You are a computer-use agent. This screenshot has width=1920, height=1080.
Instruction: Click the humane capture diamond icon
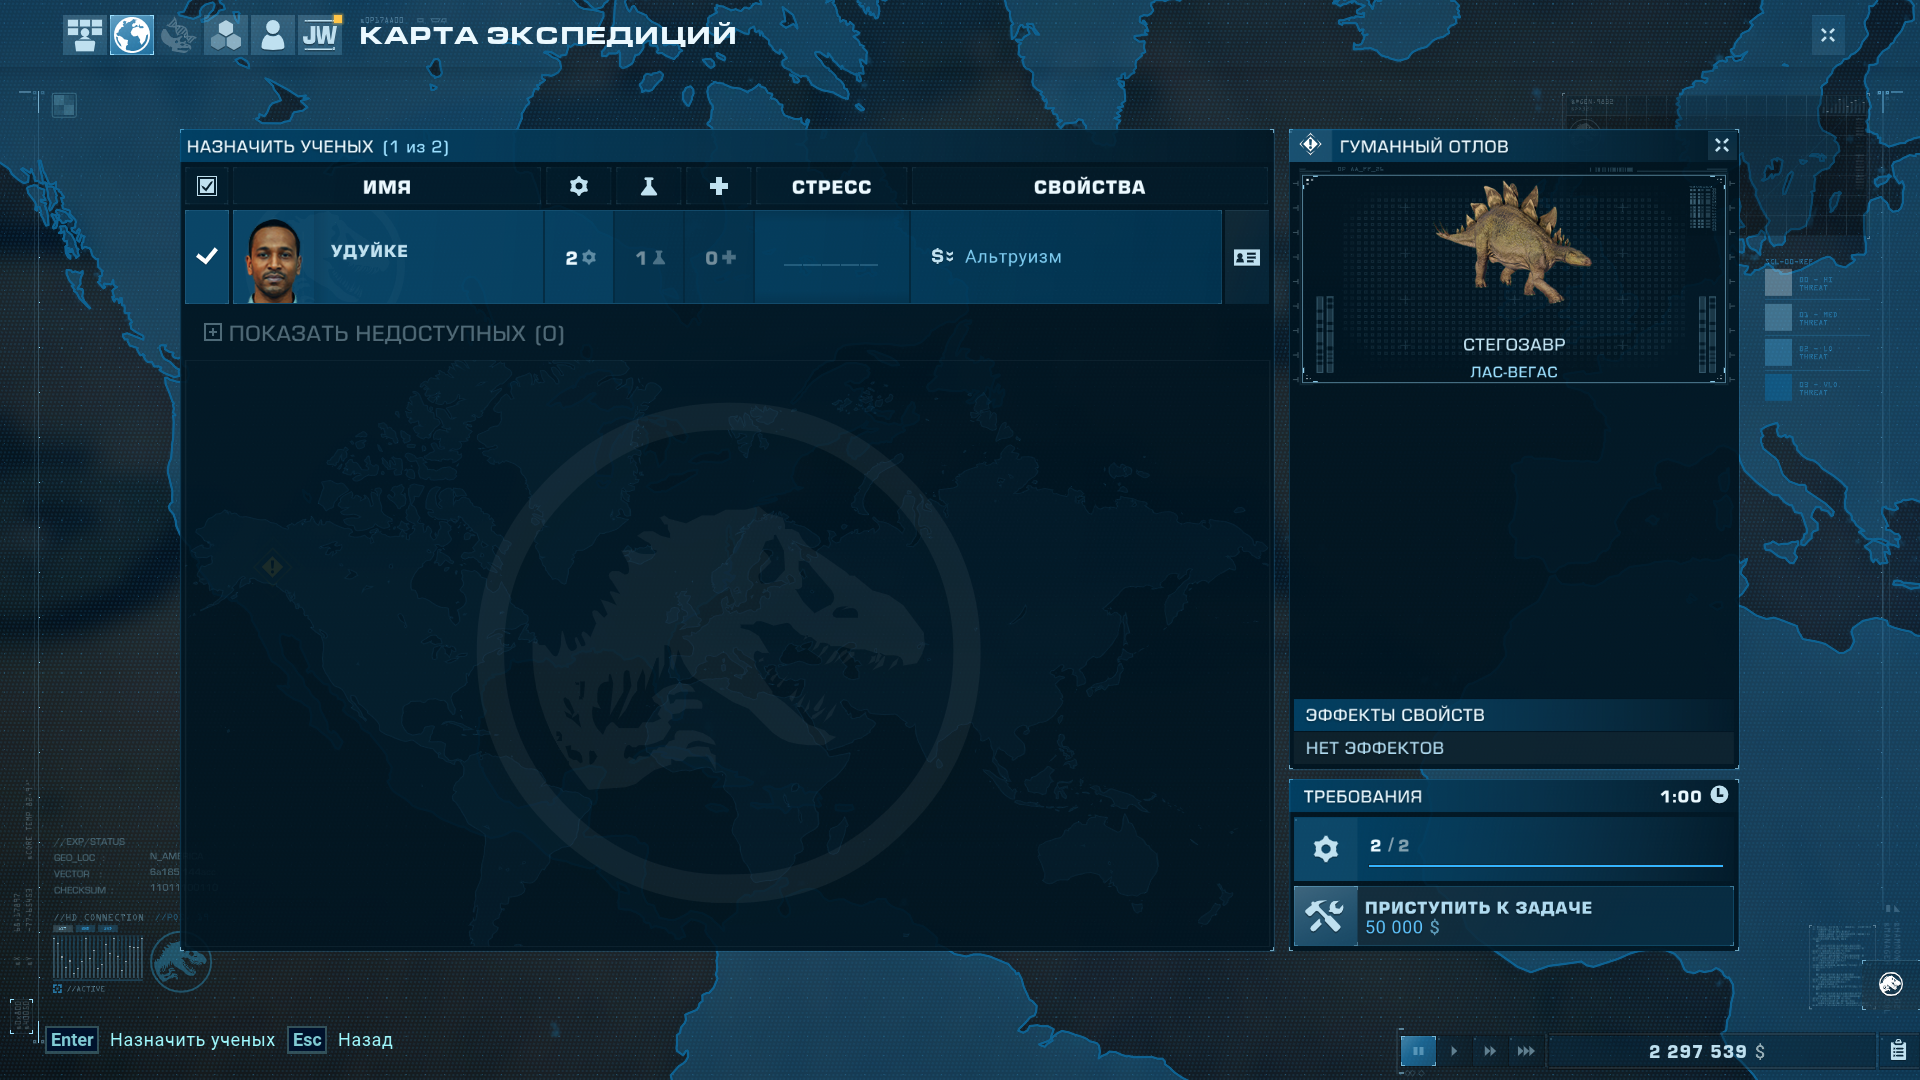coord(1311,145)
